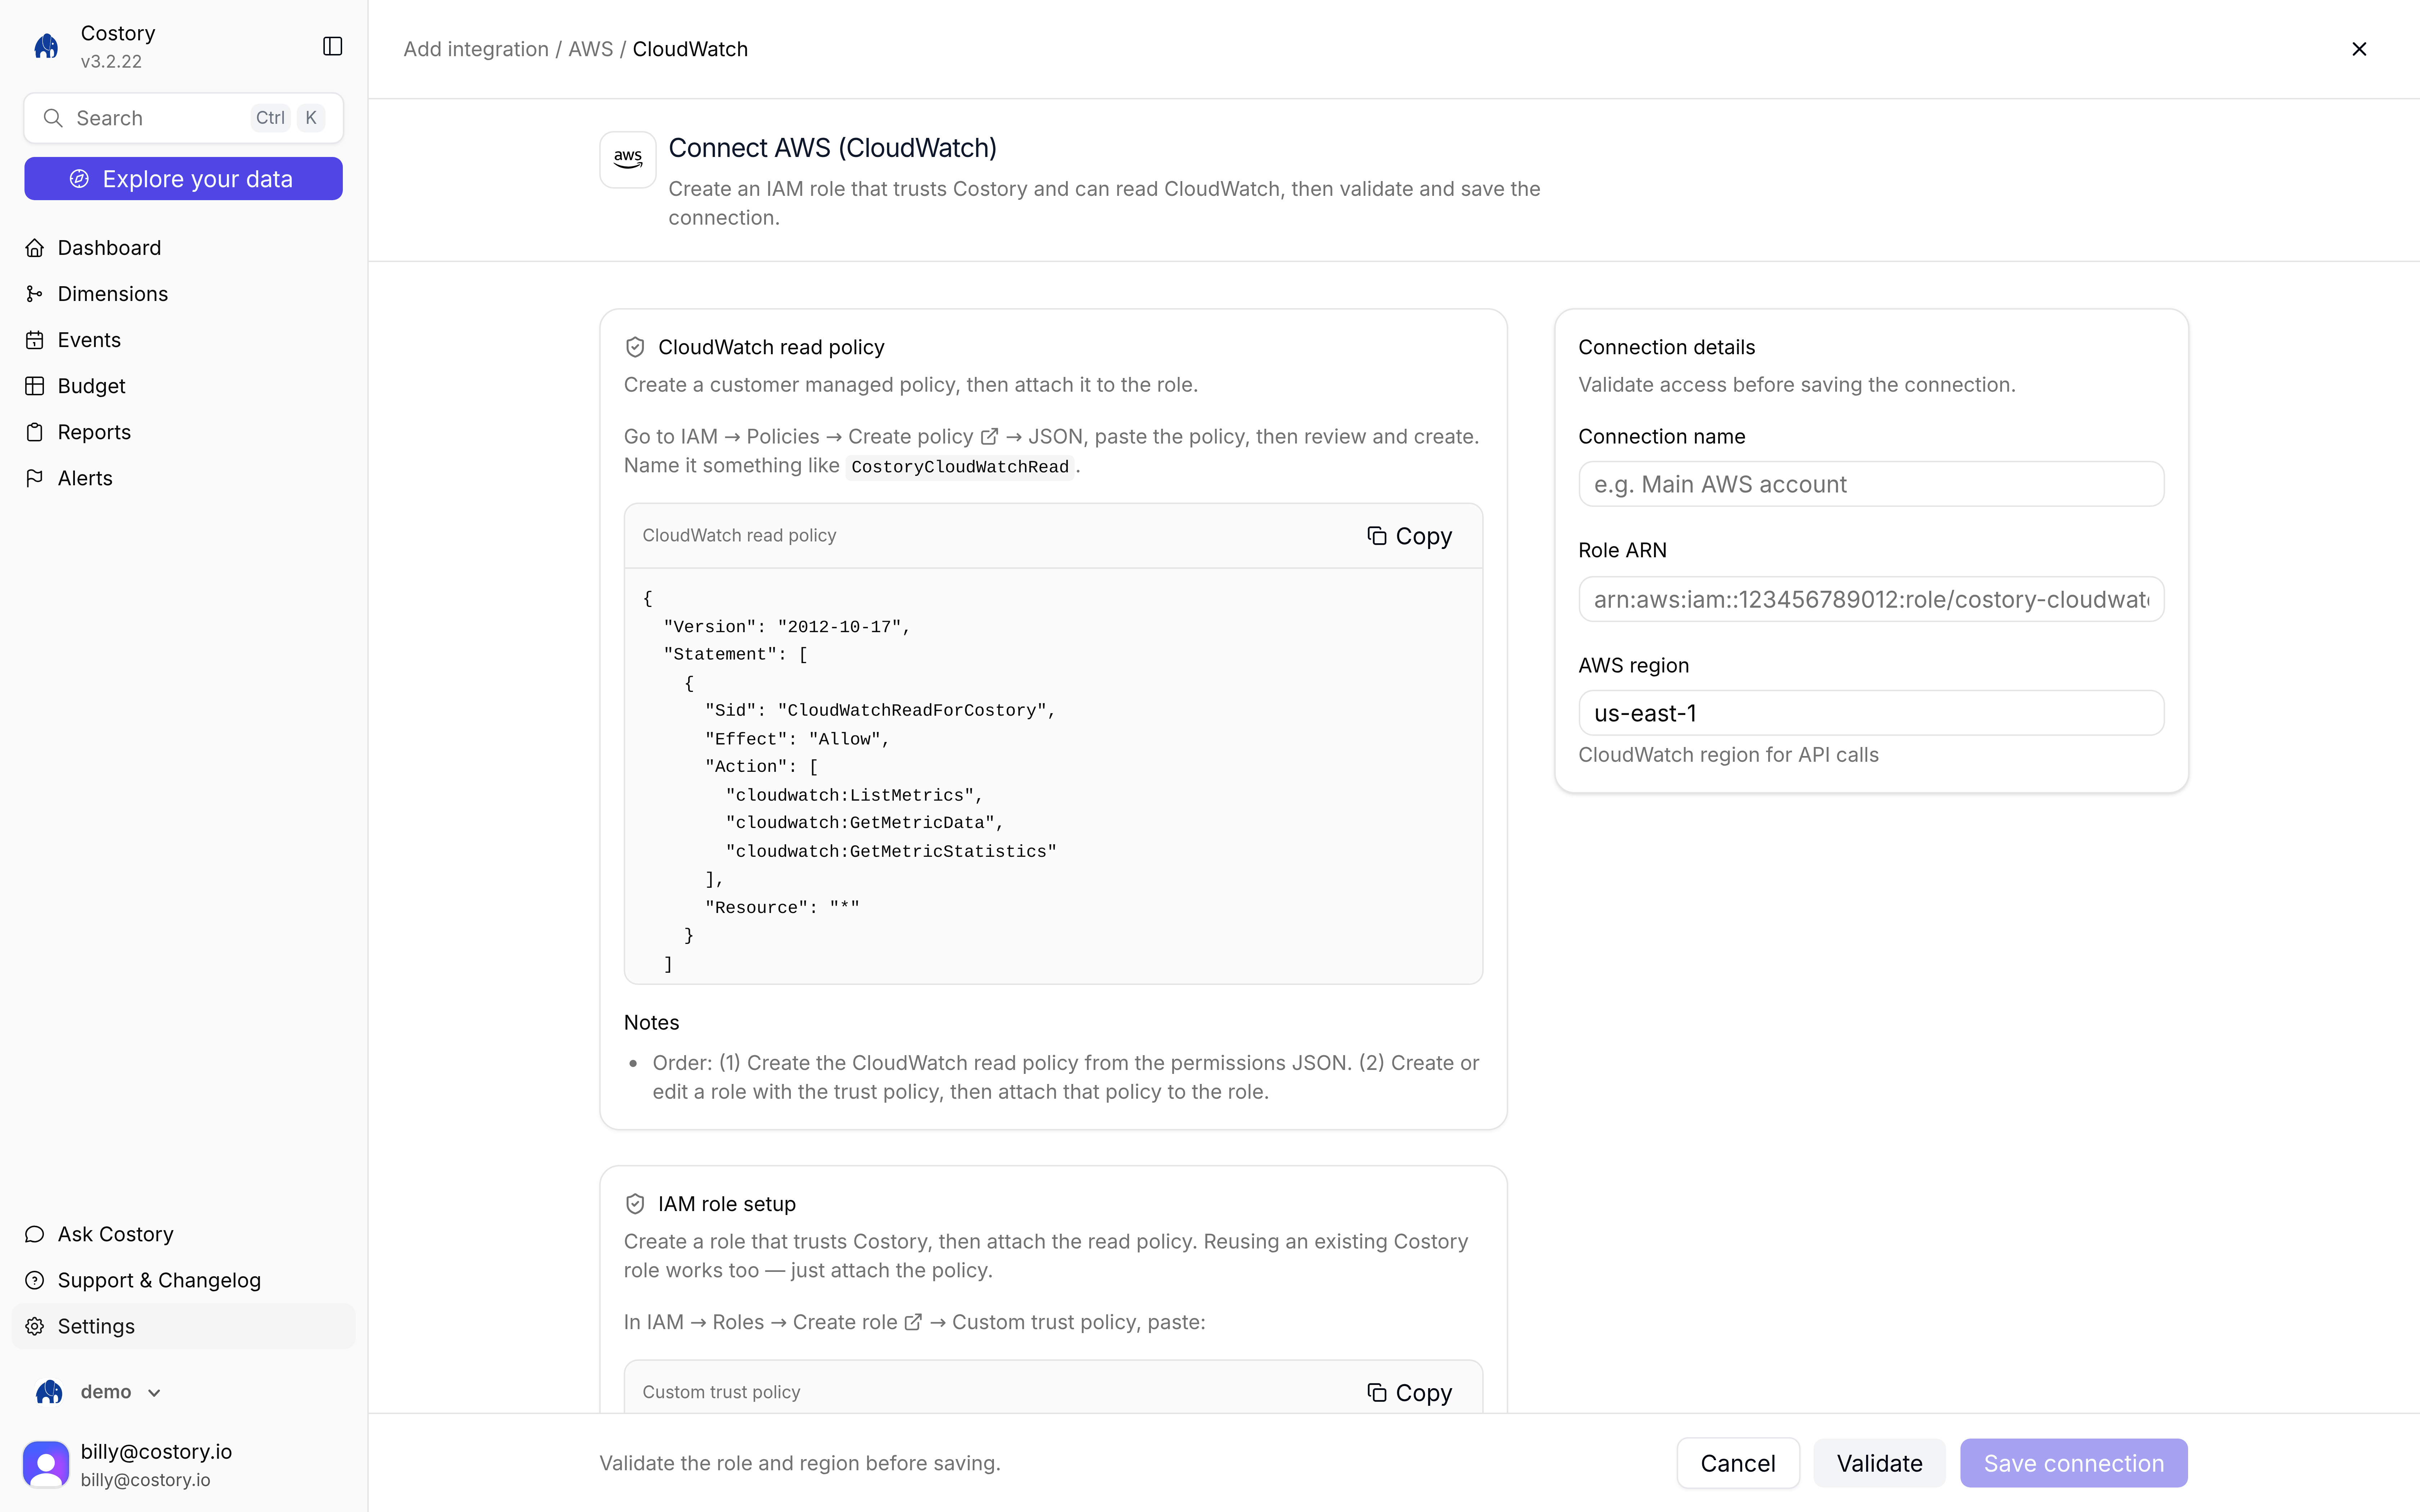
Task: Collapse the sidebar panel toggle
Action: click(x=333, y=46)
